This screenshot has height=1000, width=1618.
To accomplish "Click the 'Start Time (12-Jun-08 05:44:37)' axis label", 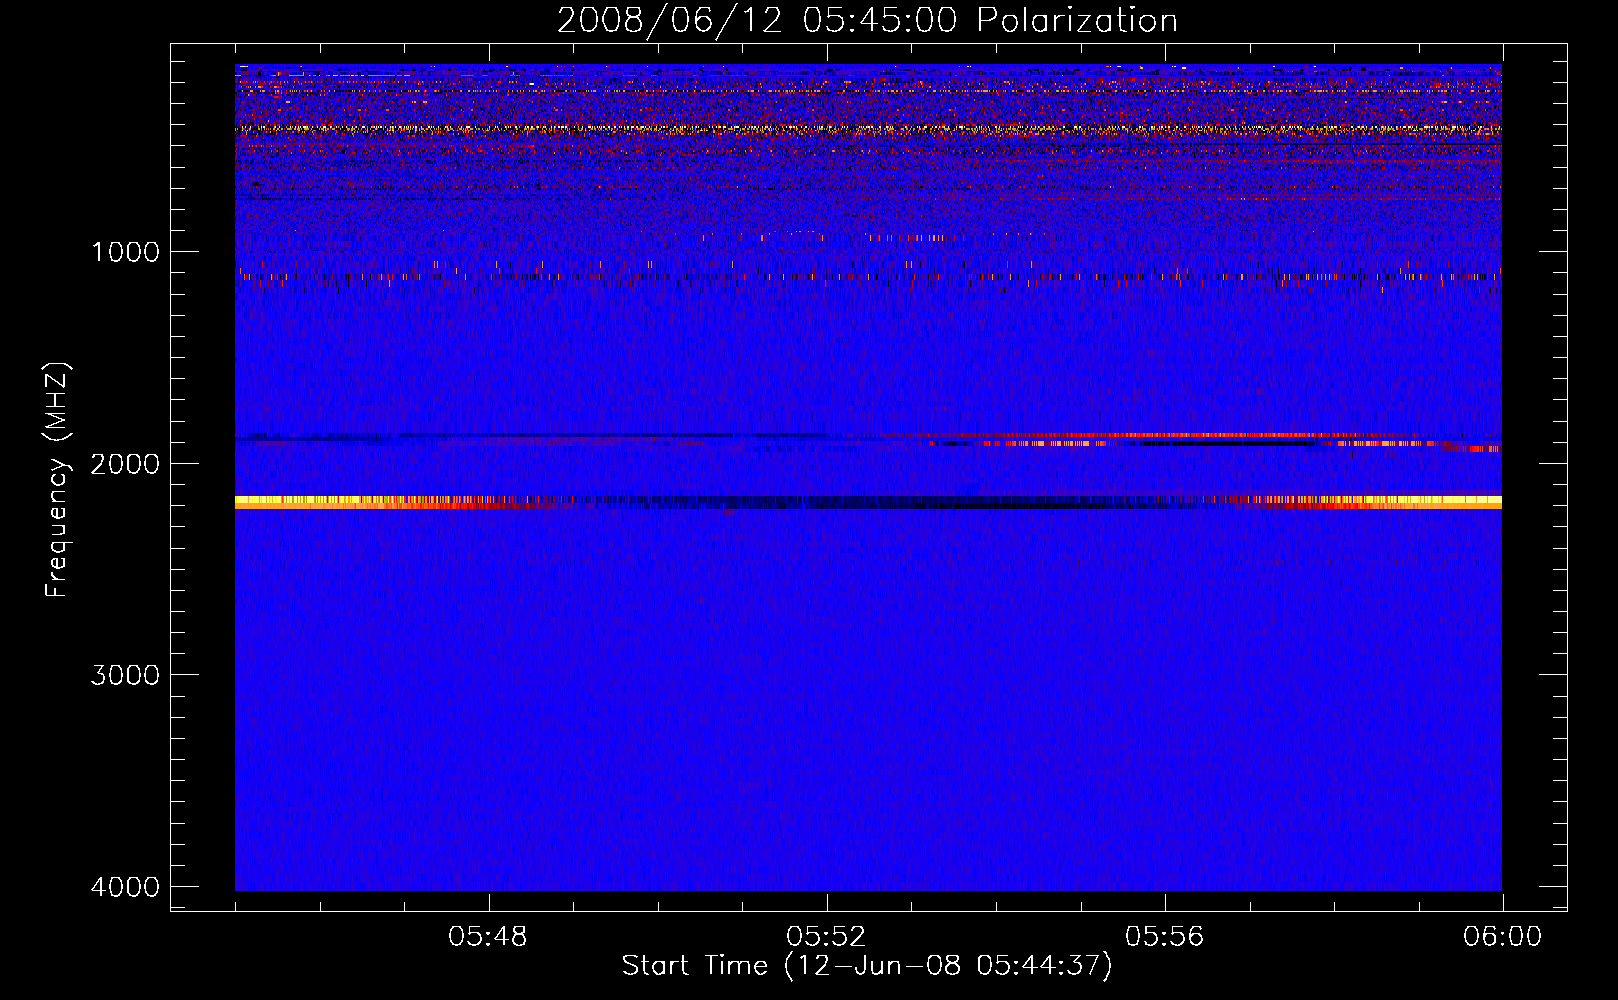I will [867, 966].
